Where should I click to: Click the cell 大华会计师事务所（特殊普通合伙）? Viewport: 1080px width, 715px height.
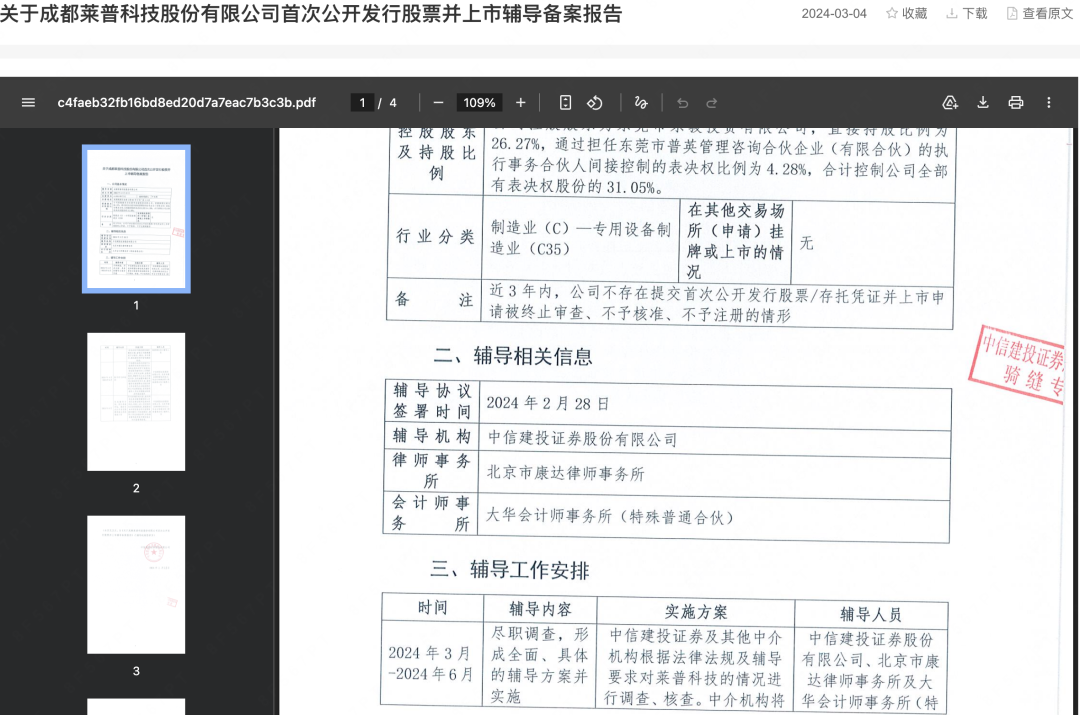(610, 516)
